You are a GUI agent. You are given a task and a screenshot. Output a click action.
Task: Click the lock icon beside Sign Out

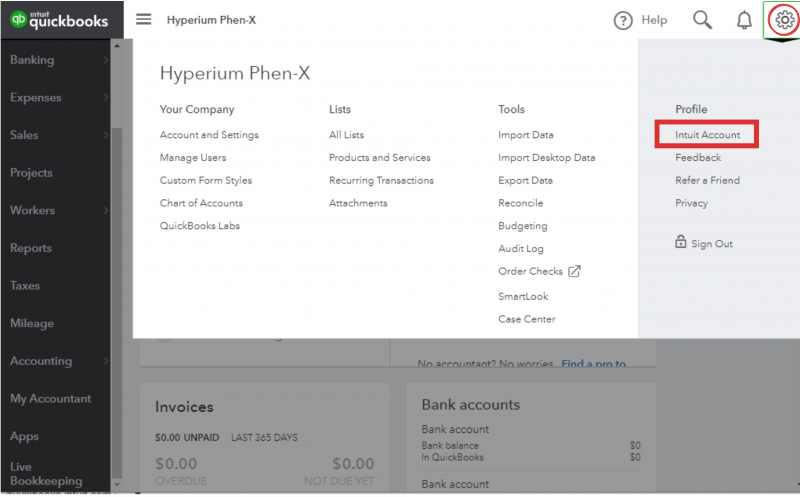[x=681, y=241]
